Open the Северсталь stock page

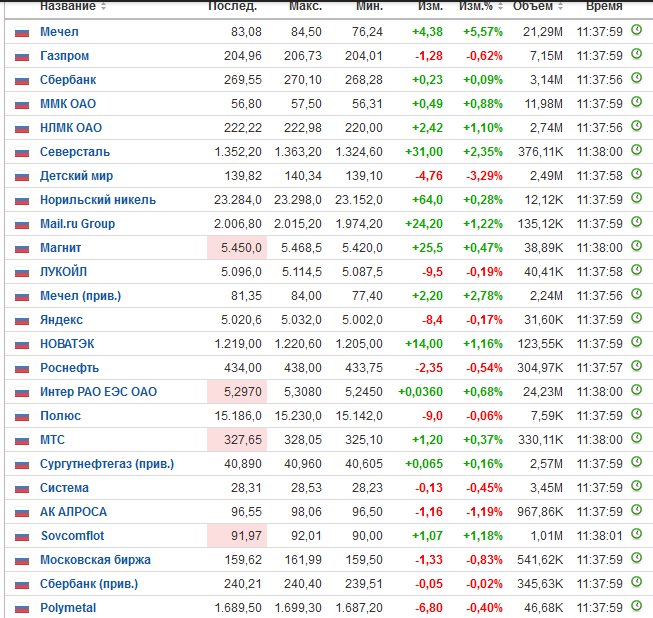pyautogui.click(x=75, y=152)
